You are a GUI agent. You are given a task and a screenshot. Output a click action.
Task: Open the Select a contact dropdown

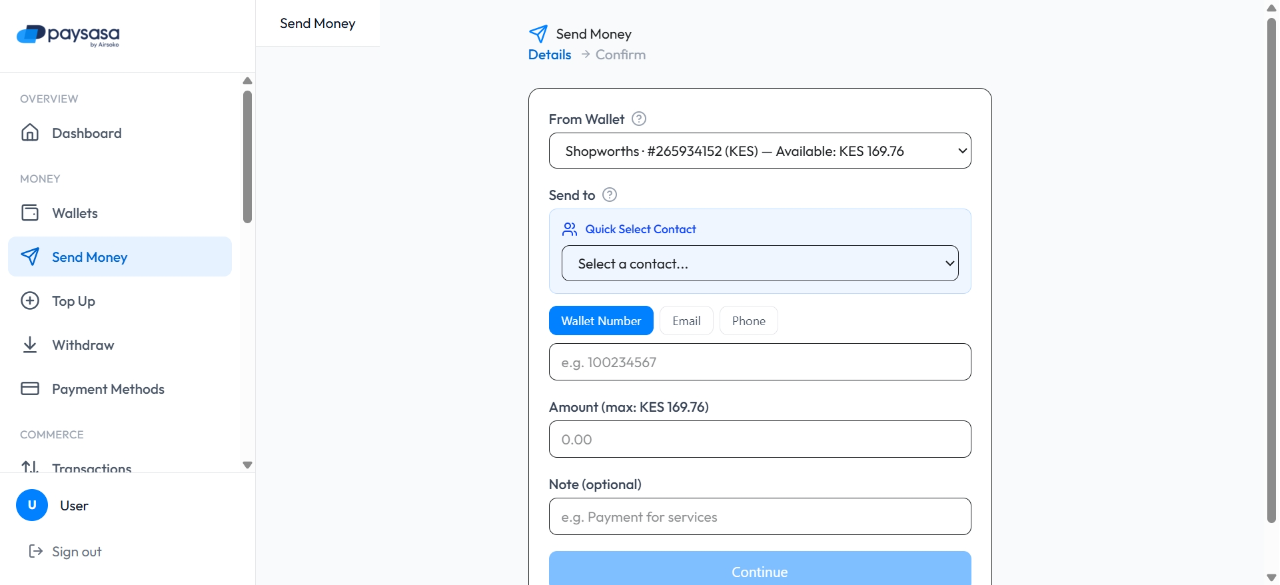click(x=760, y=263)
